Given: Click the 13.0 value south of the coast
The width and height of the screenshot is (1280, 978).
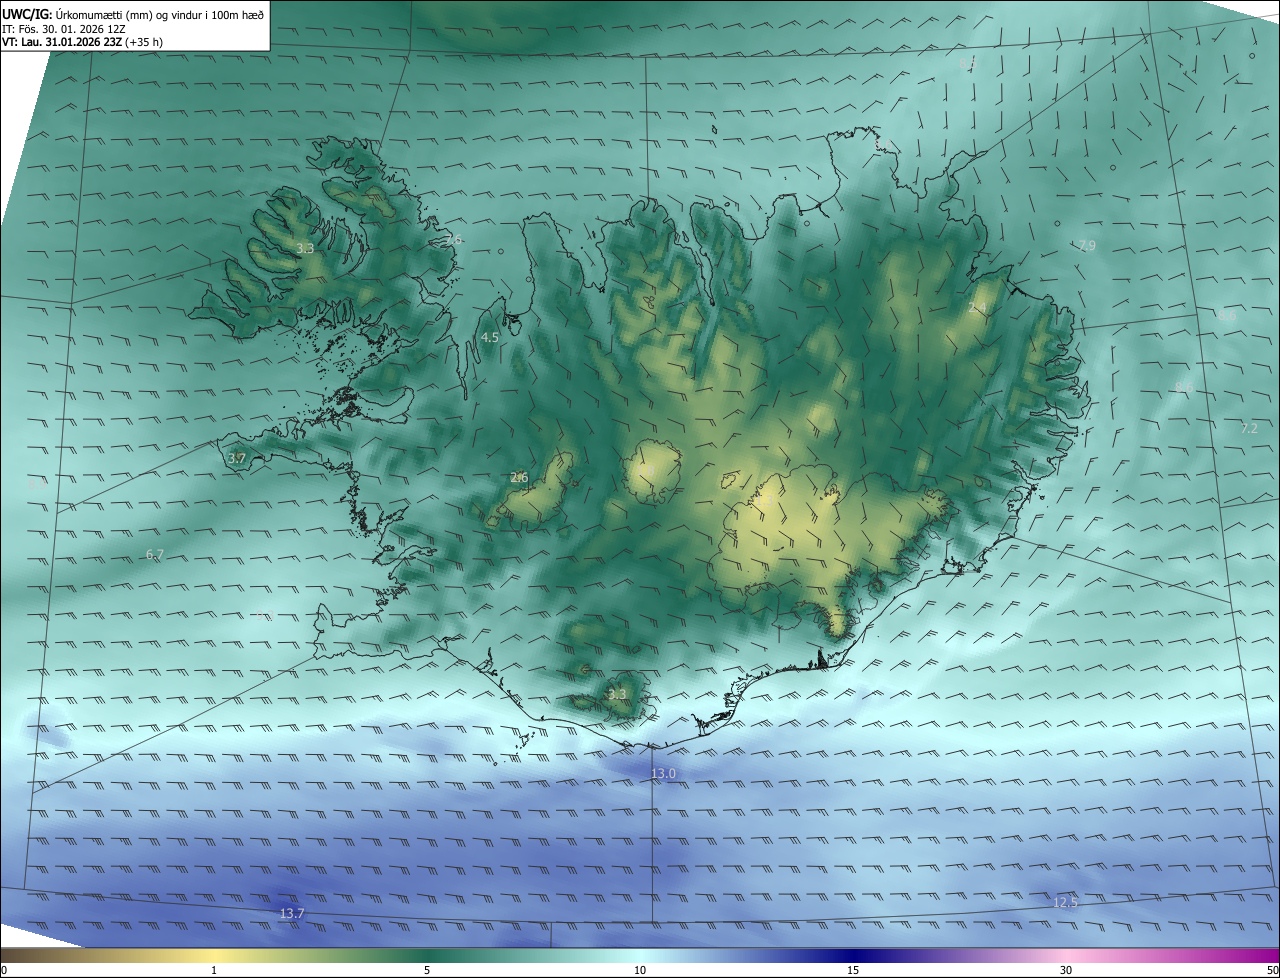Looking at the screenshot, I should [x=664, y=774].
